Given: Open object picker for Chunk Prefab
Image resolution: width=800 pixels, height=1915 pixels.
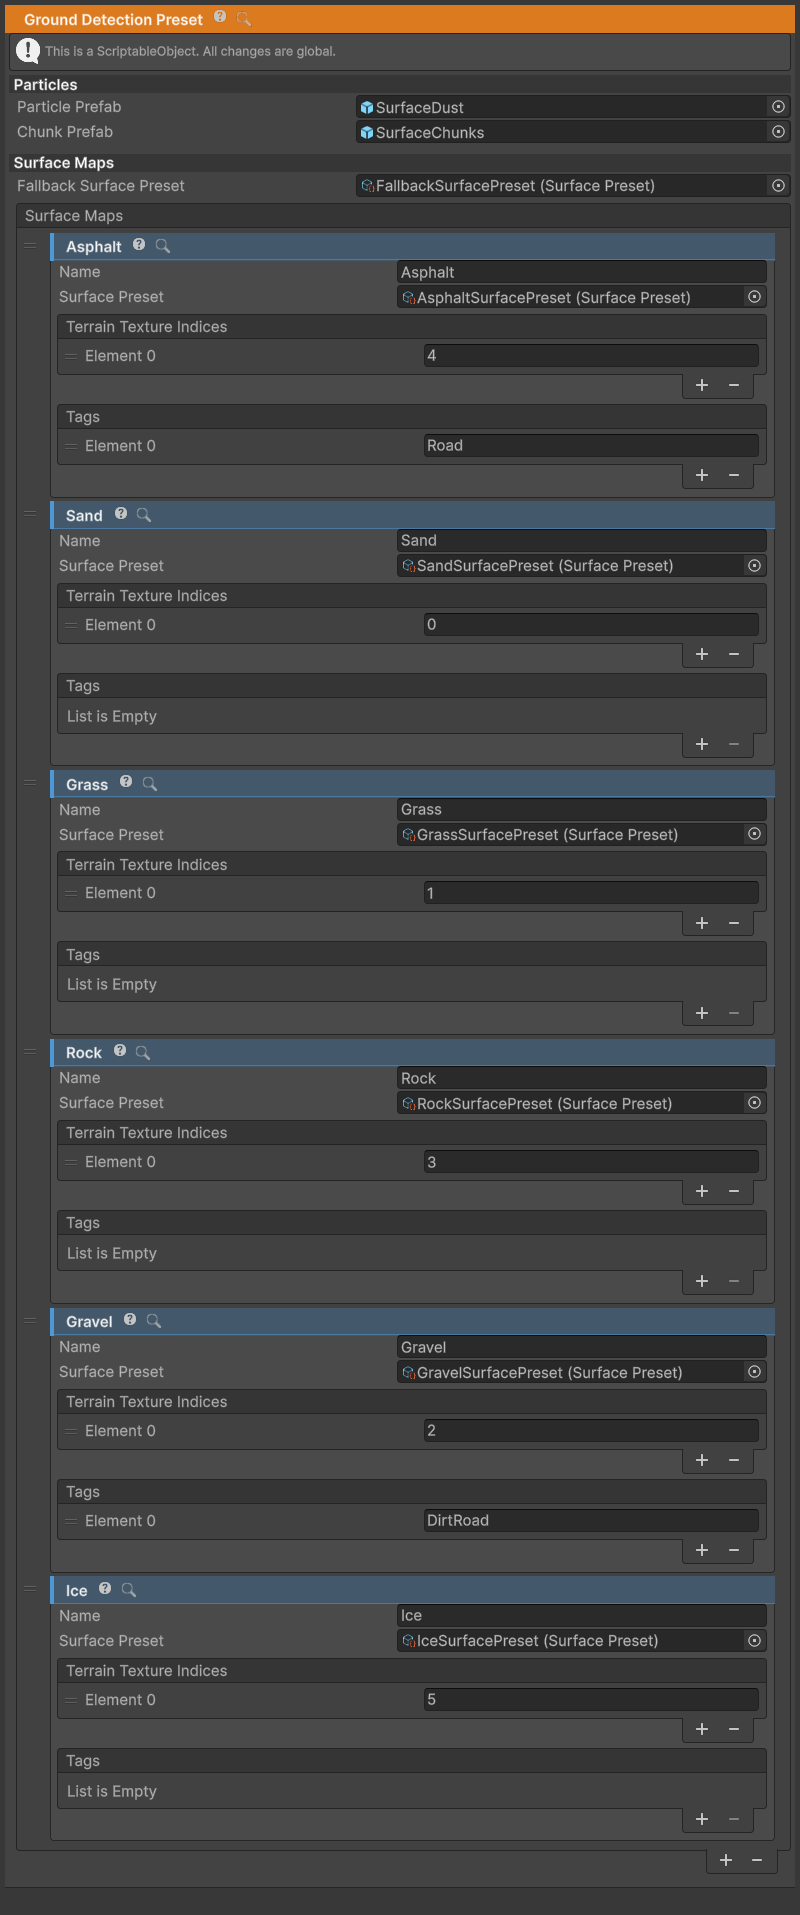Looking at the screenshot, I should pos(778,132).
